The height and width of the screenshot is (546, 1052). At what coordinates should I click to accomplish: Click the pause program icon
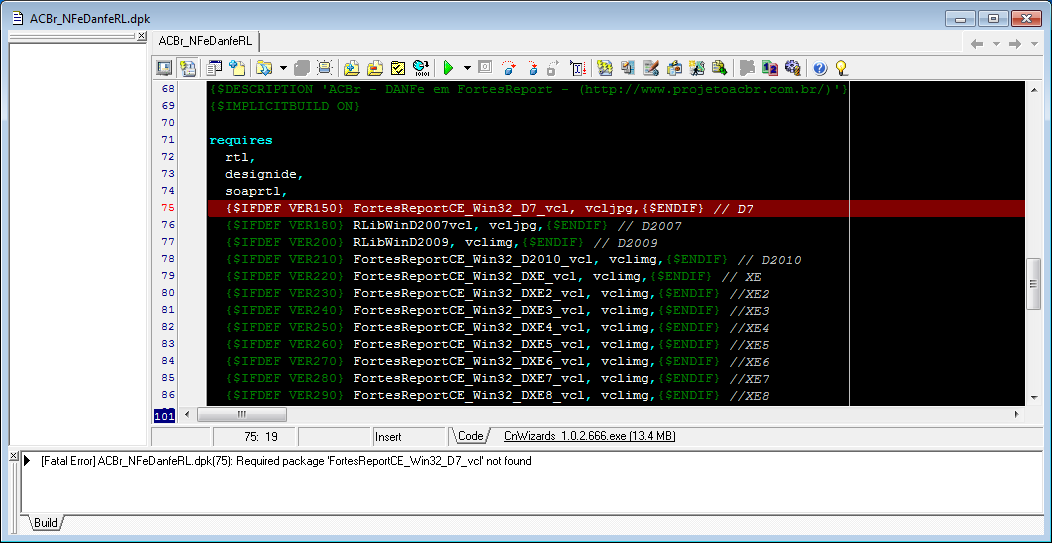[485, 68]
